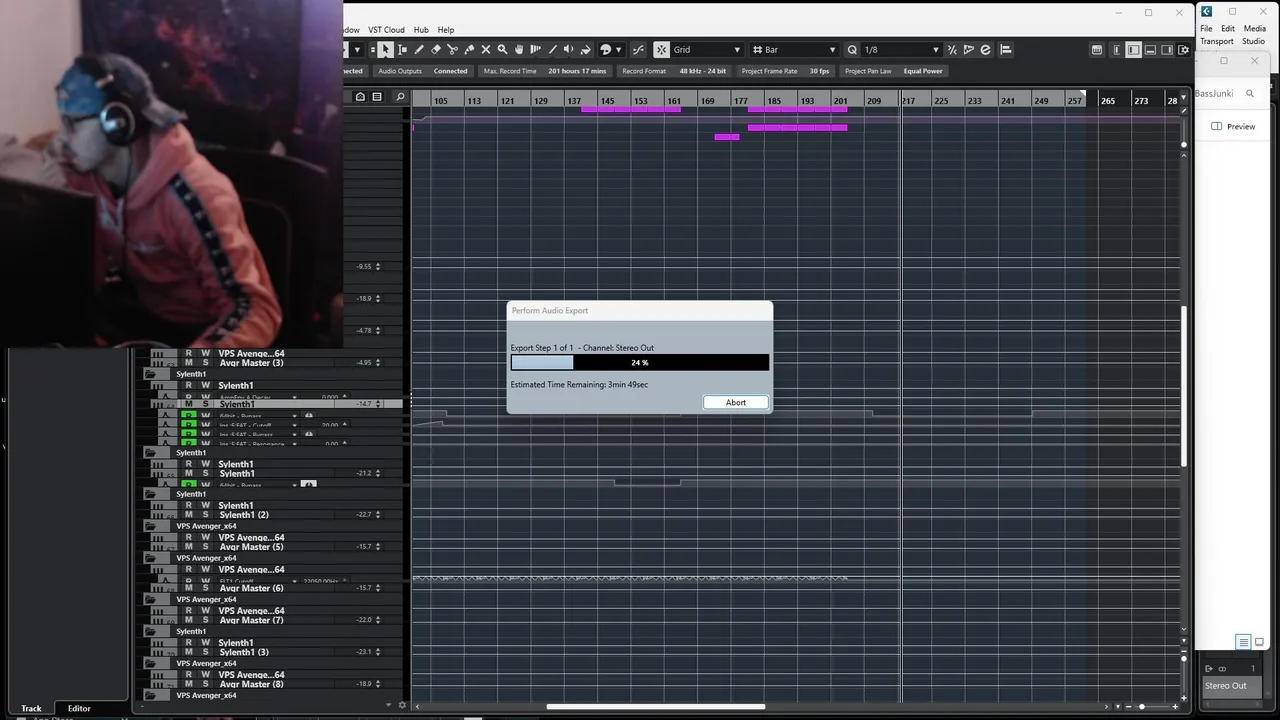Collapse the folder above Avgr Master (8)

point(151,663)
